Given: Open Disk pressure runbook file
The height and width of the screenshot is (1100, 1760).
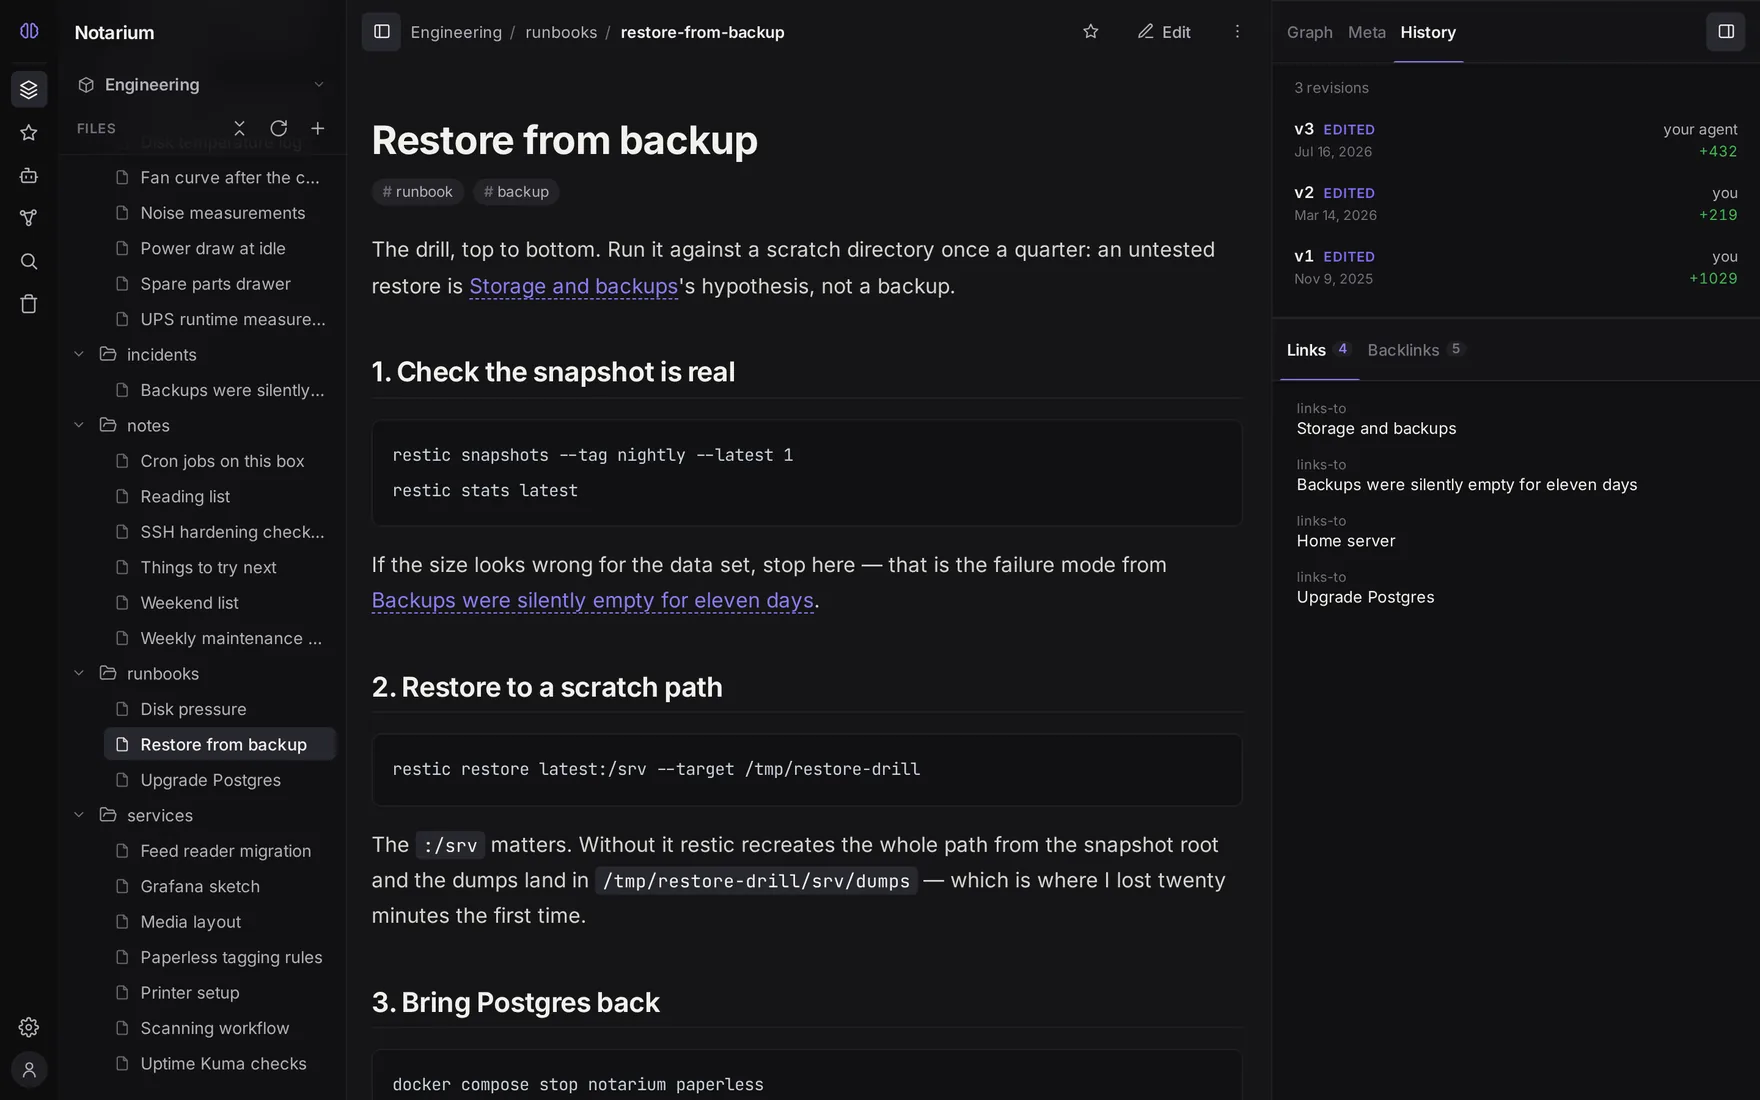Looking at the screenshot, I should pos(220,709).
